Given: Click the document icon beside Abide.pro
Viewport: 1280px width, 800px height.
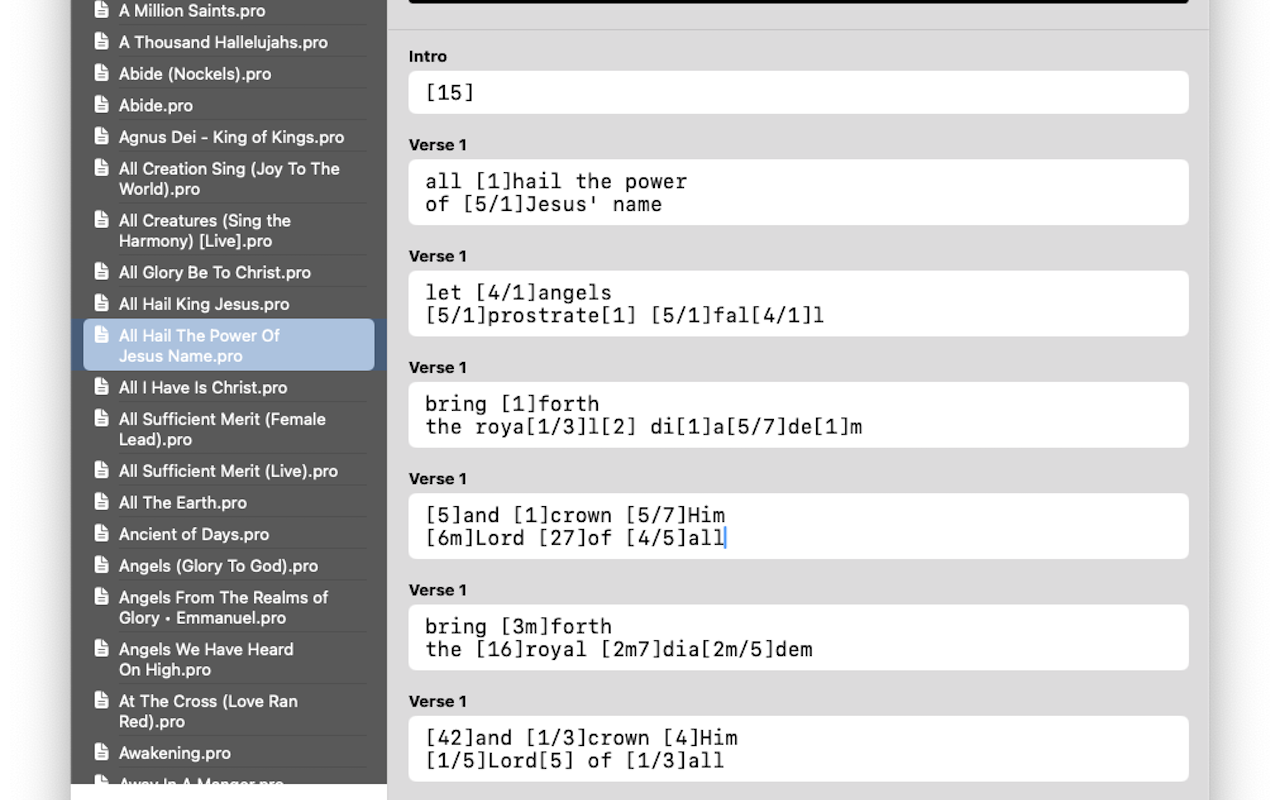Looking at the screenshot, I should coord(102,105).
